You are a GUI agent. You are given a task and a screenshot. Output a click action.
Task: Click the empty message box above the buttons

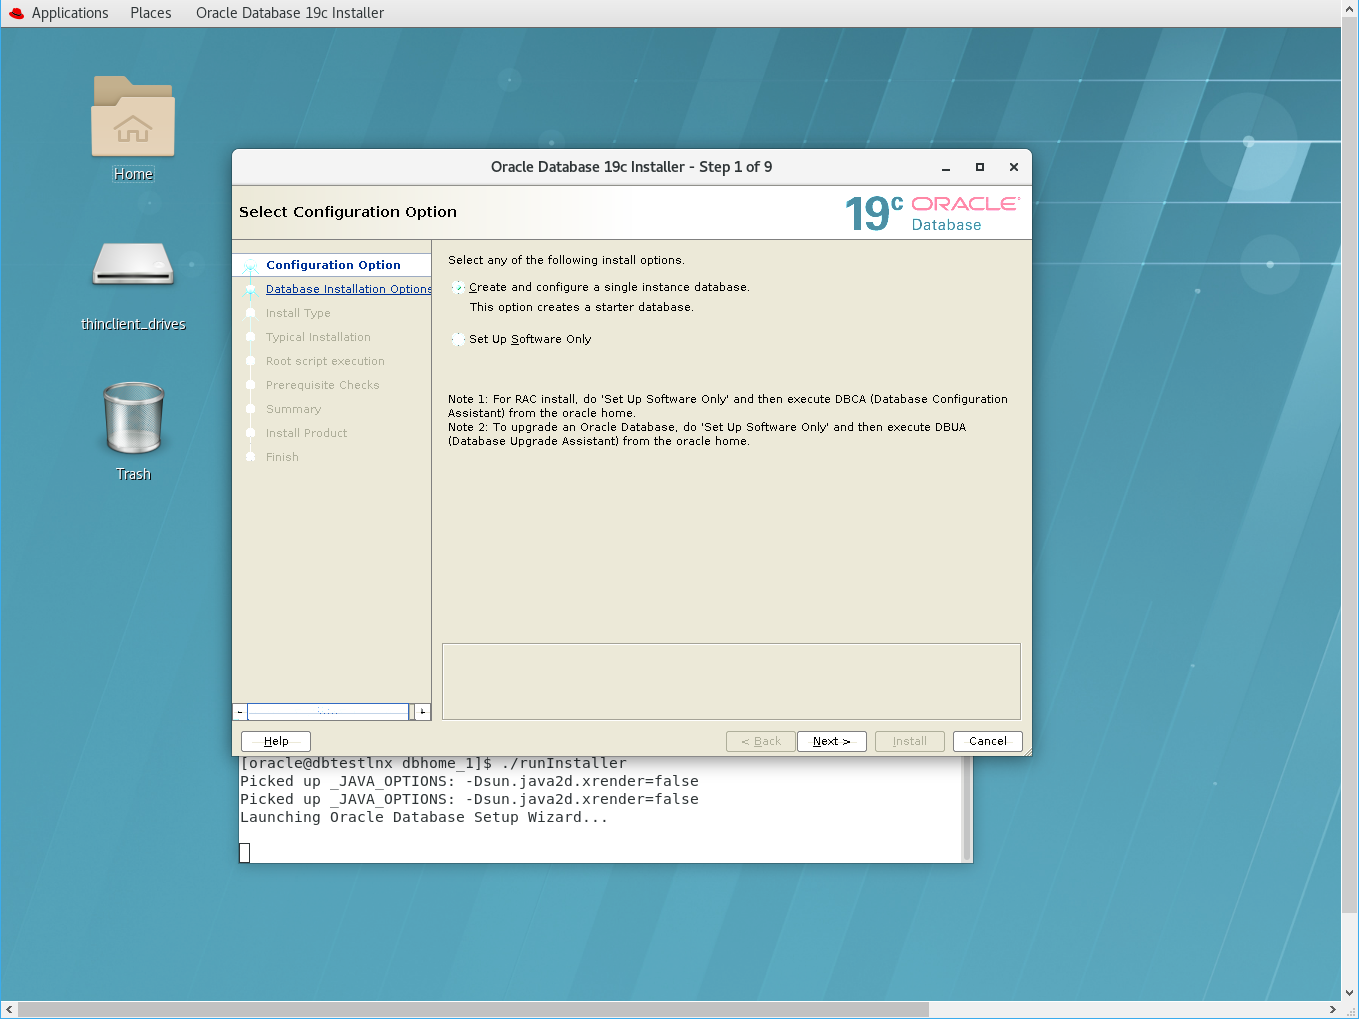(x=731, y=681)
